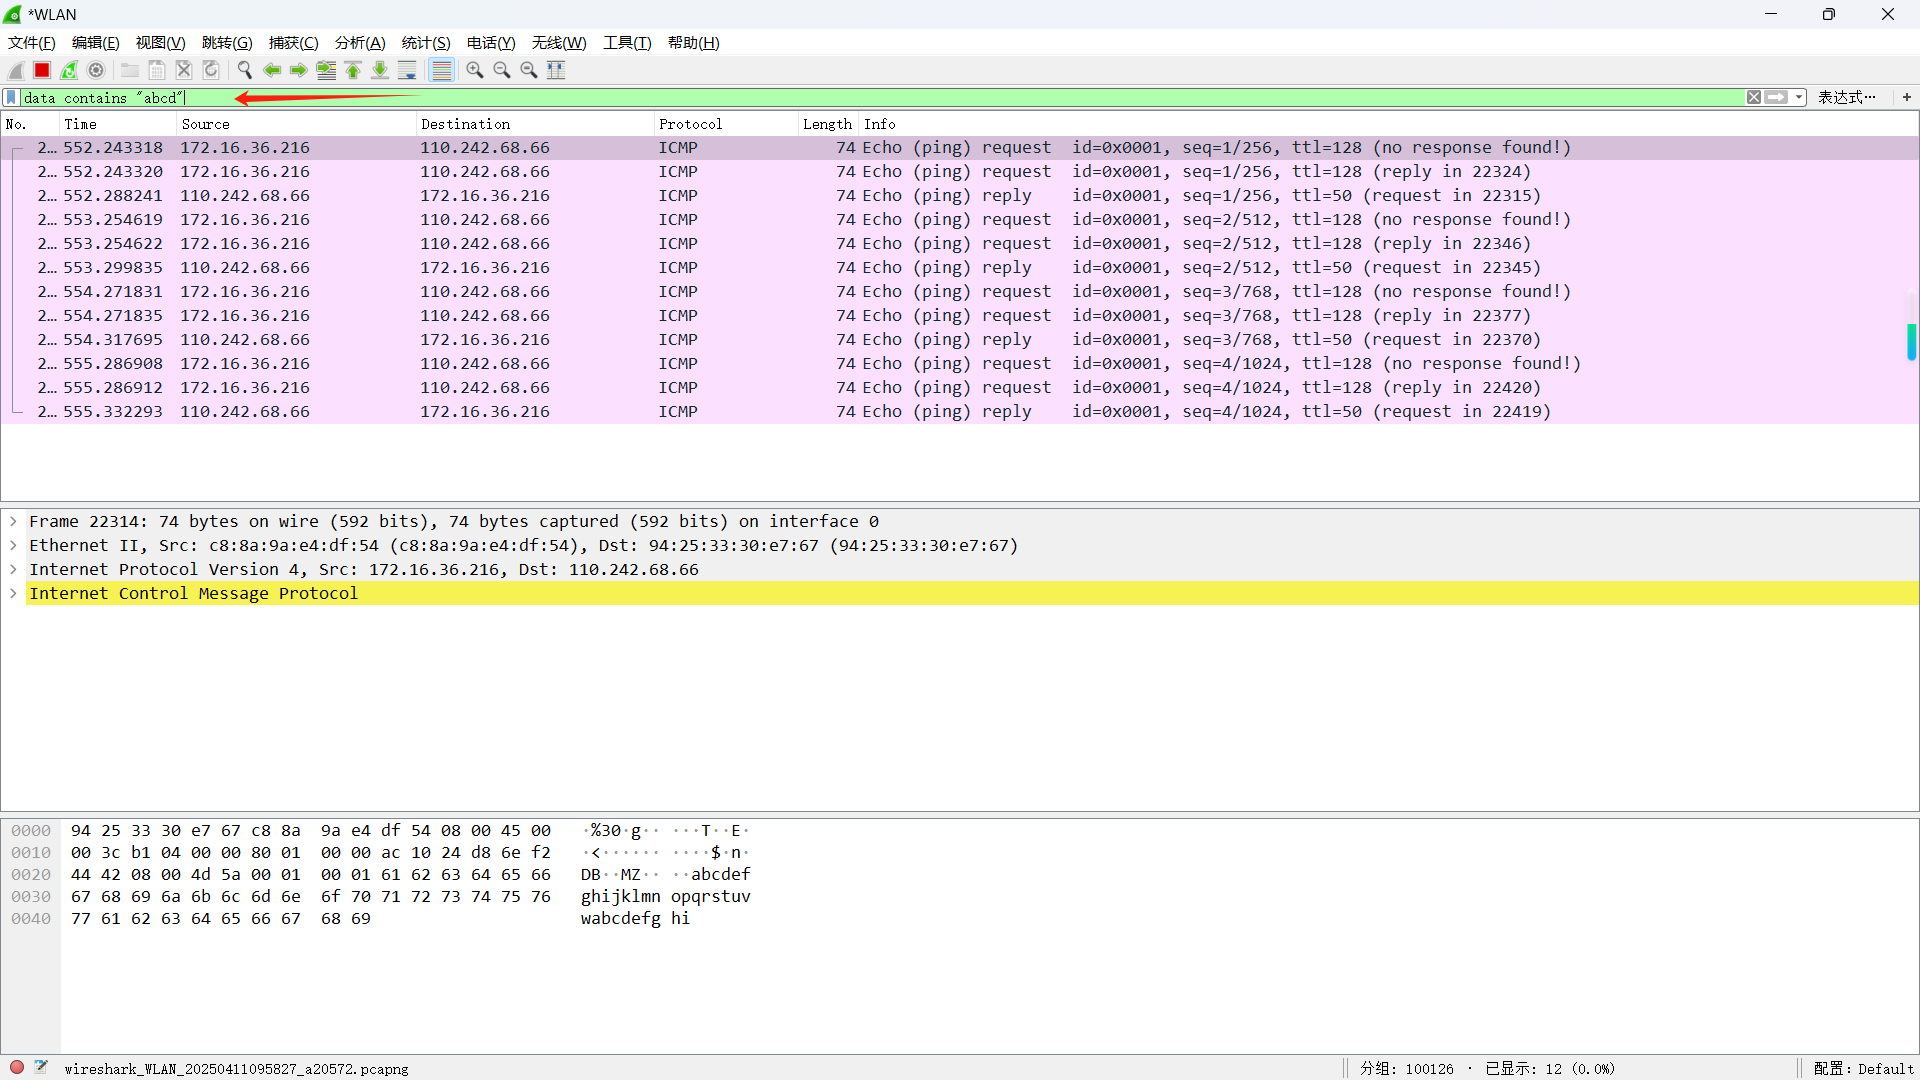Open the find packet toolbar icon
Screen dimensions: 1920x1080
244,70
